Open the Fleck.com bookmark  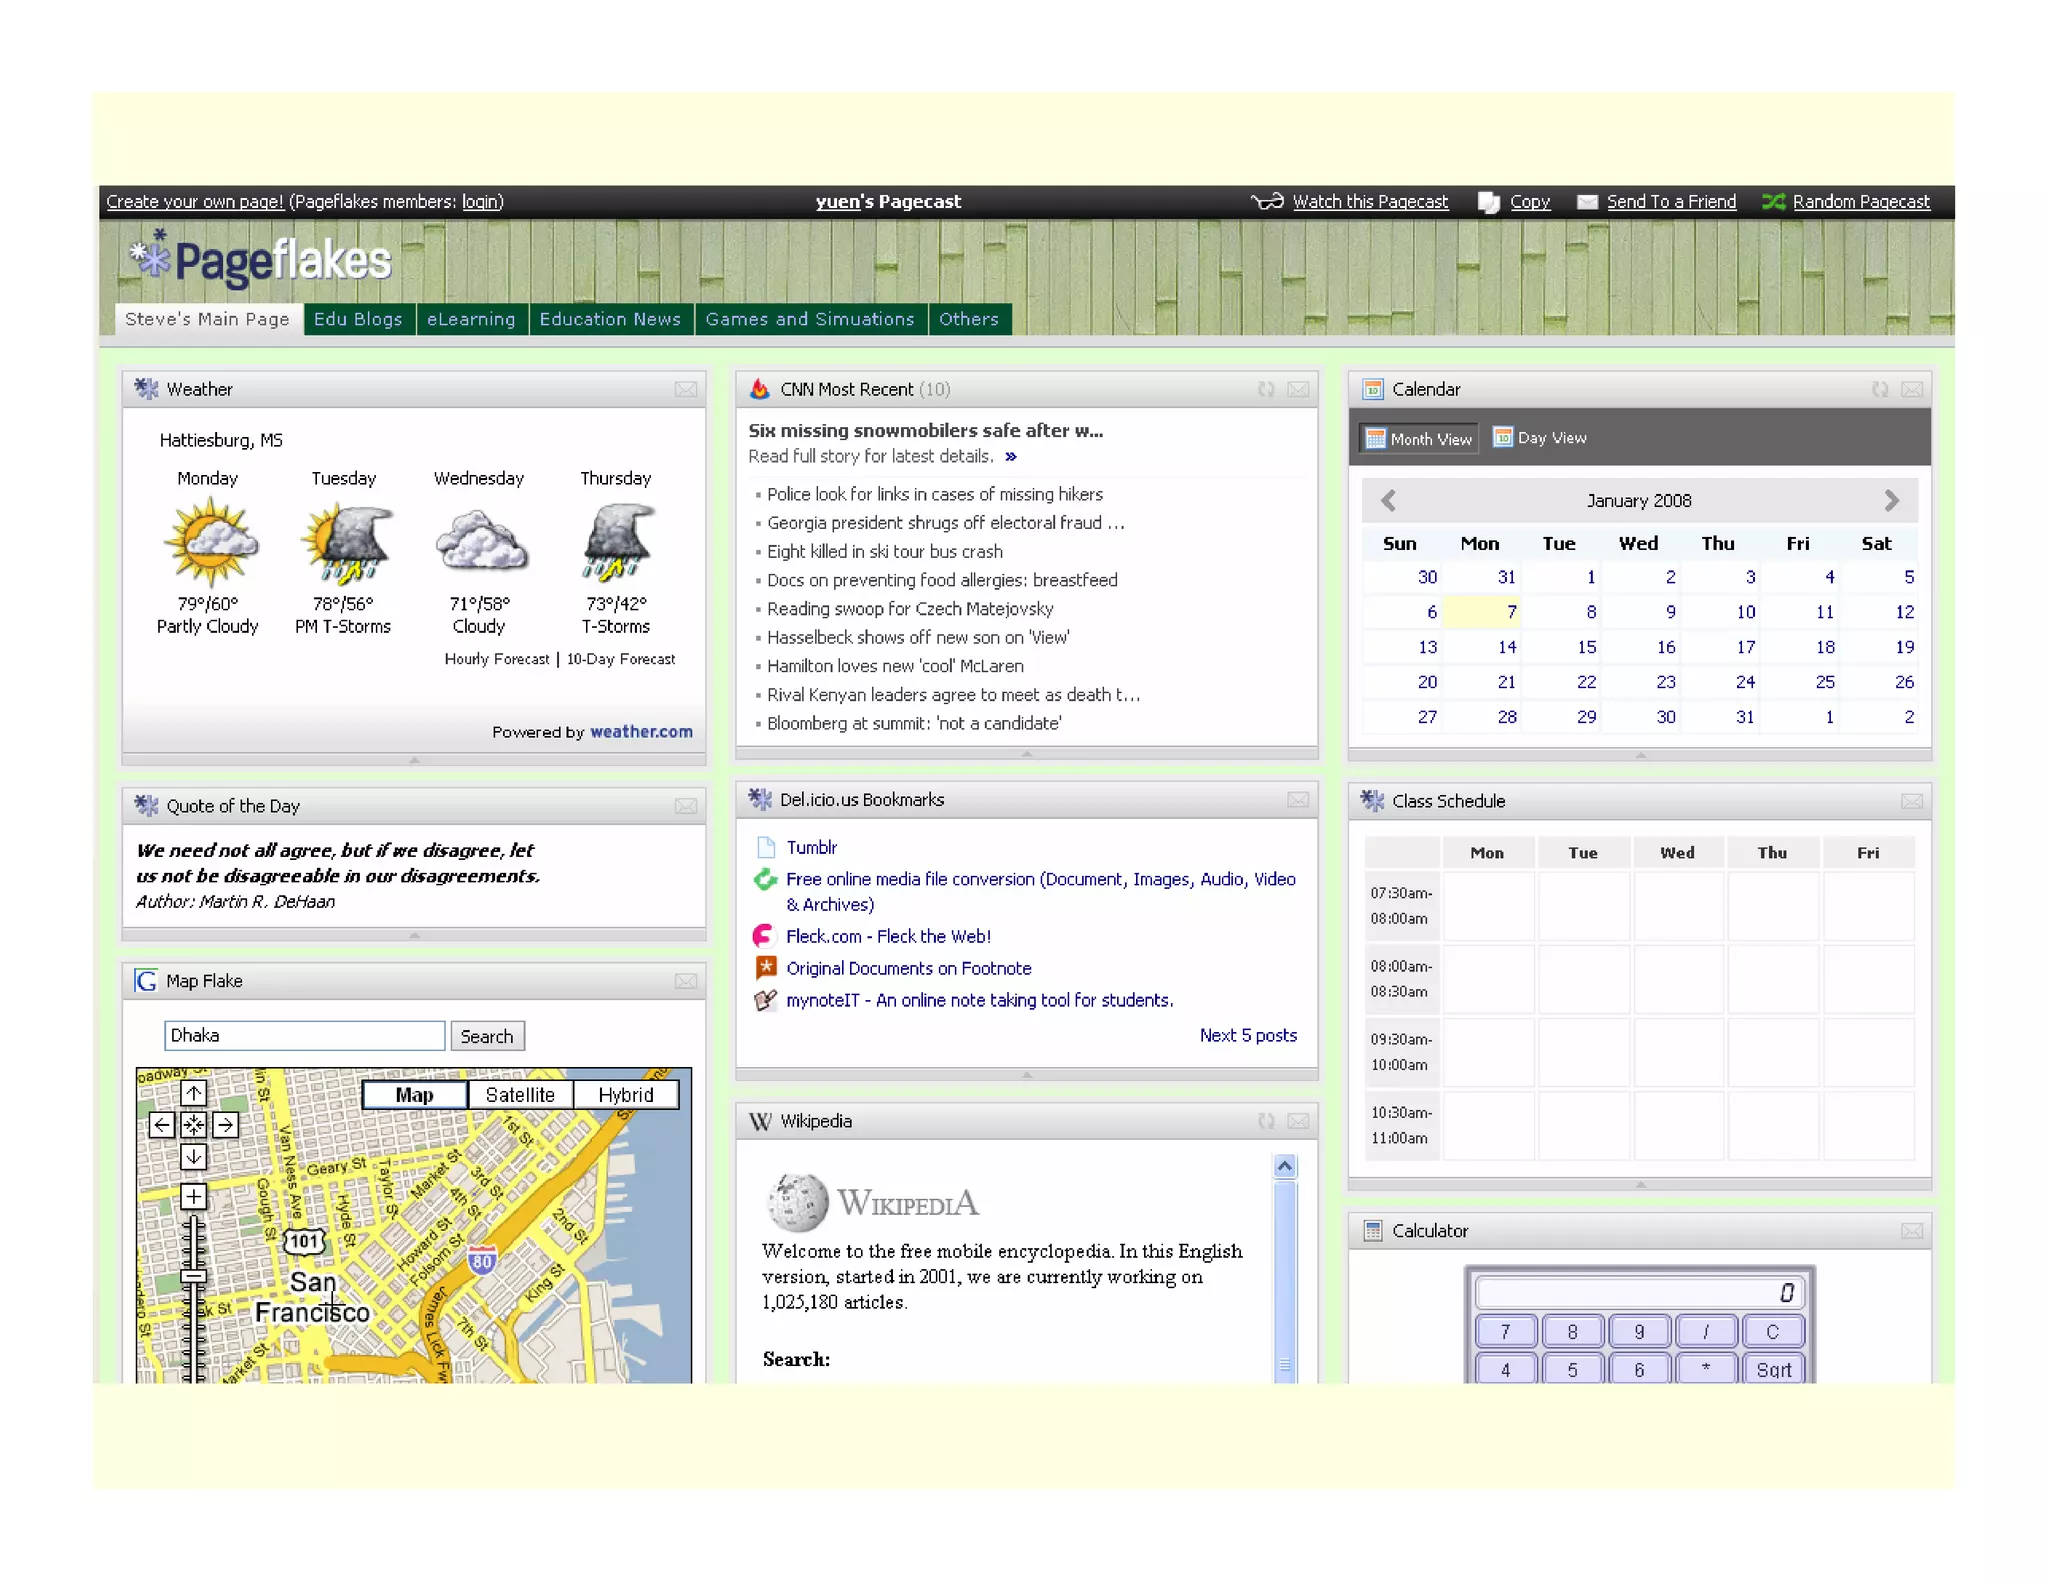pyautogui.click(x=888, y=936)
